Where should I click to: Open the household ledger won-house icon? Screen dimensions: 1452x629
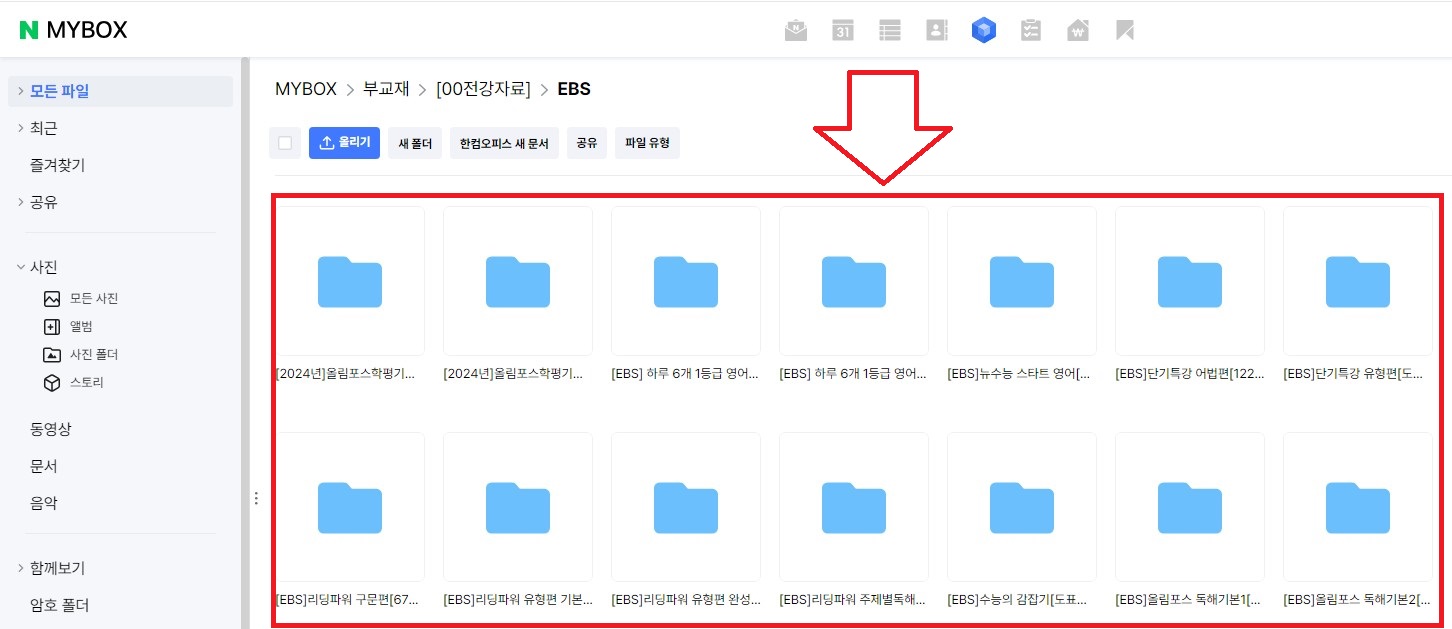pos(1078,31)
